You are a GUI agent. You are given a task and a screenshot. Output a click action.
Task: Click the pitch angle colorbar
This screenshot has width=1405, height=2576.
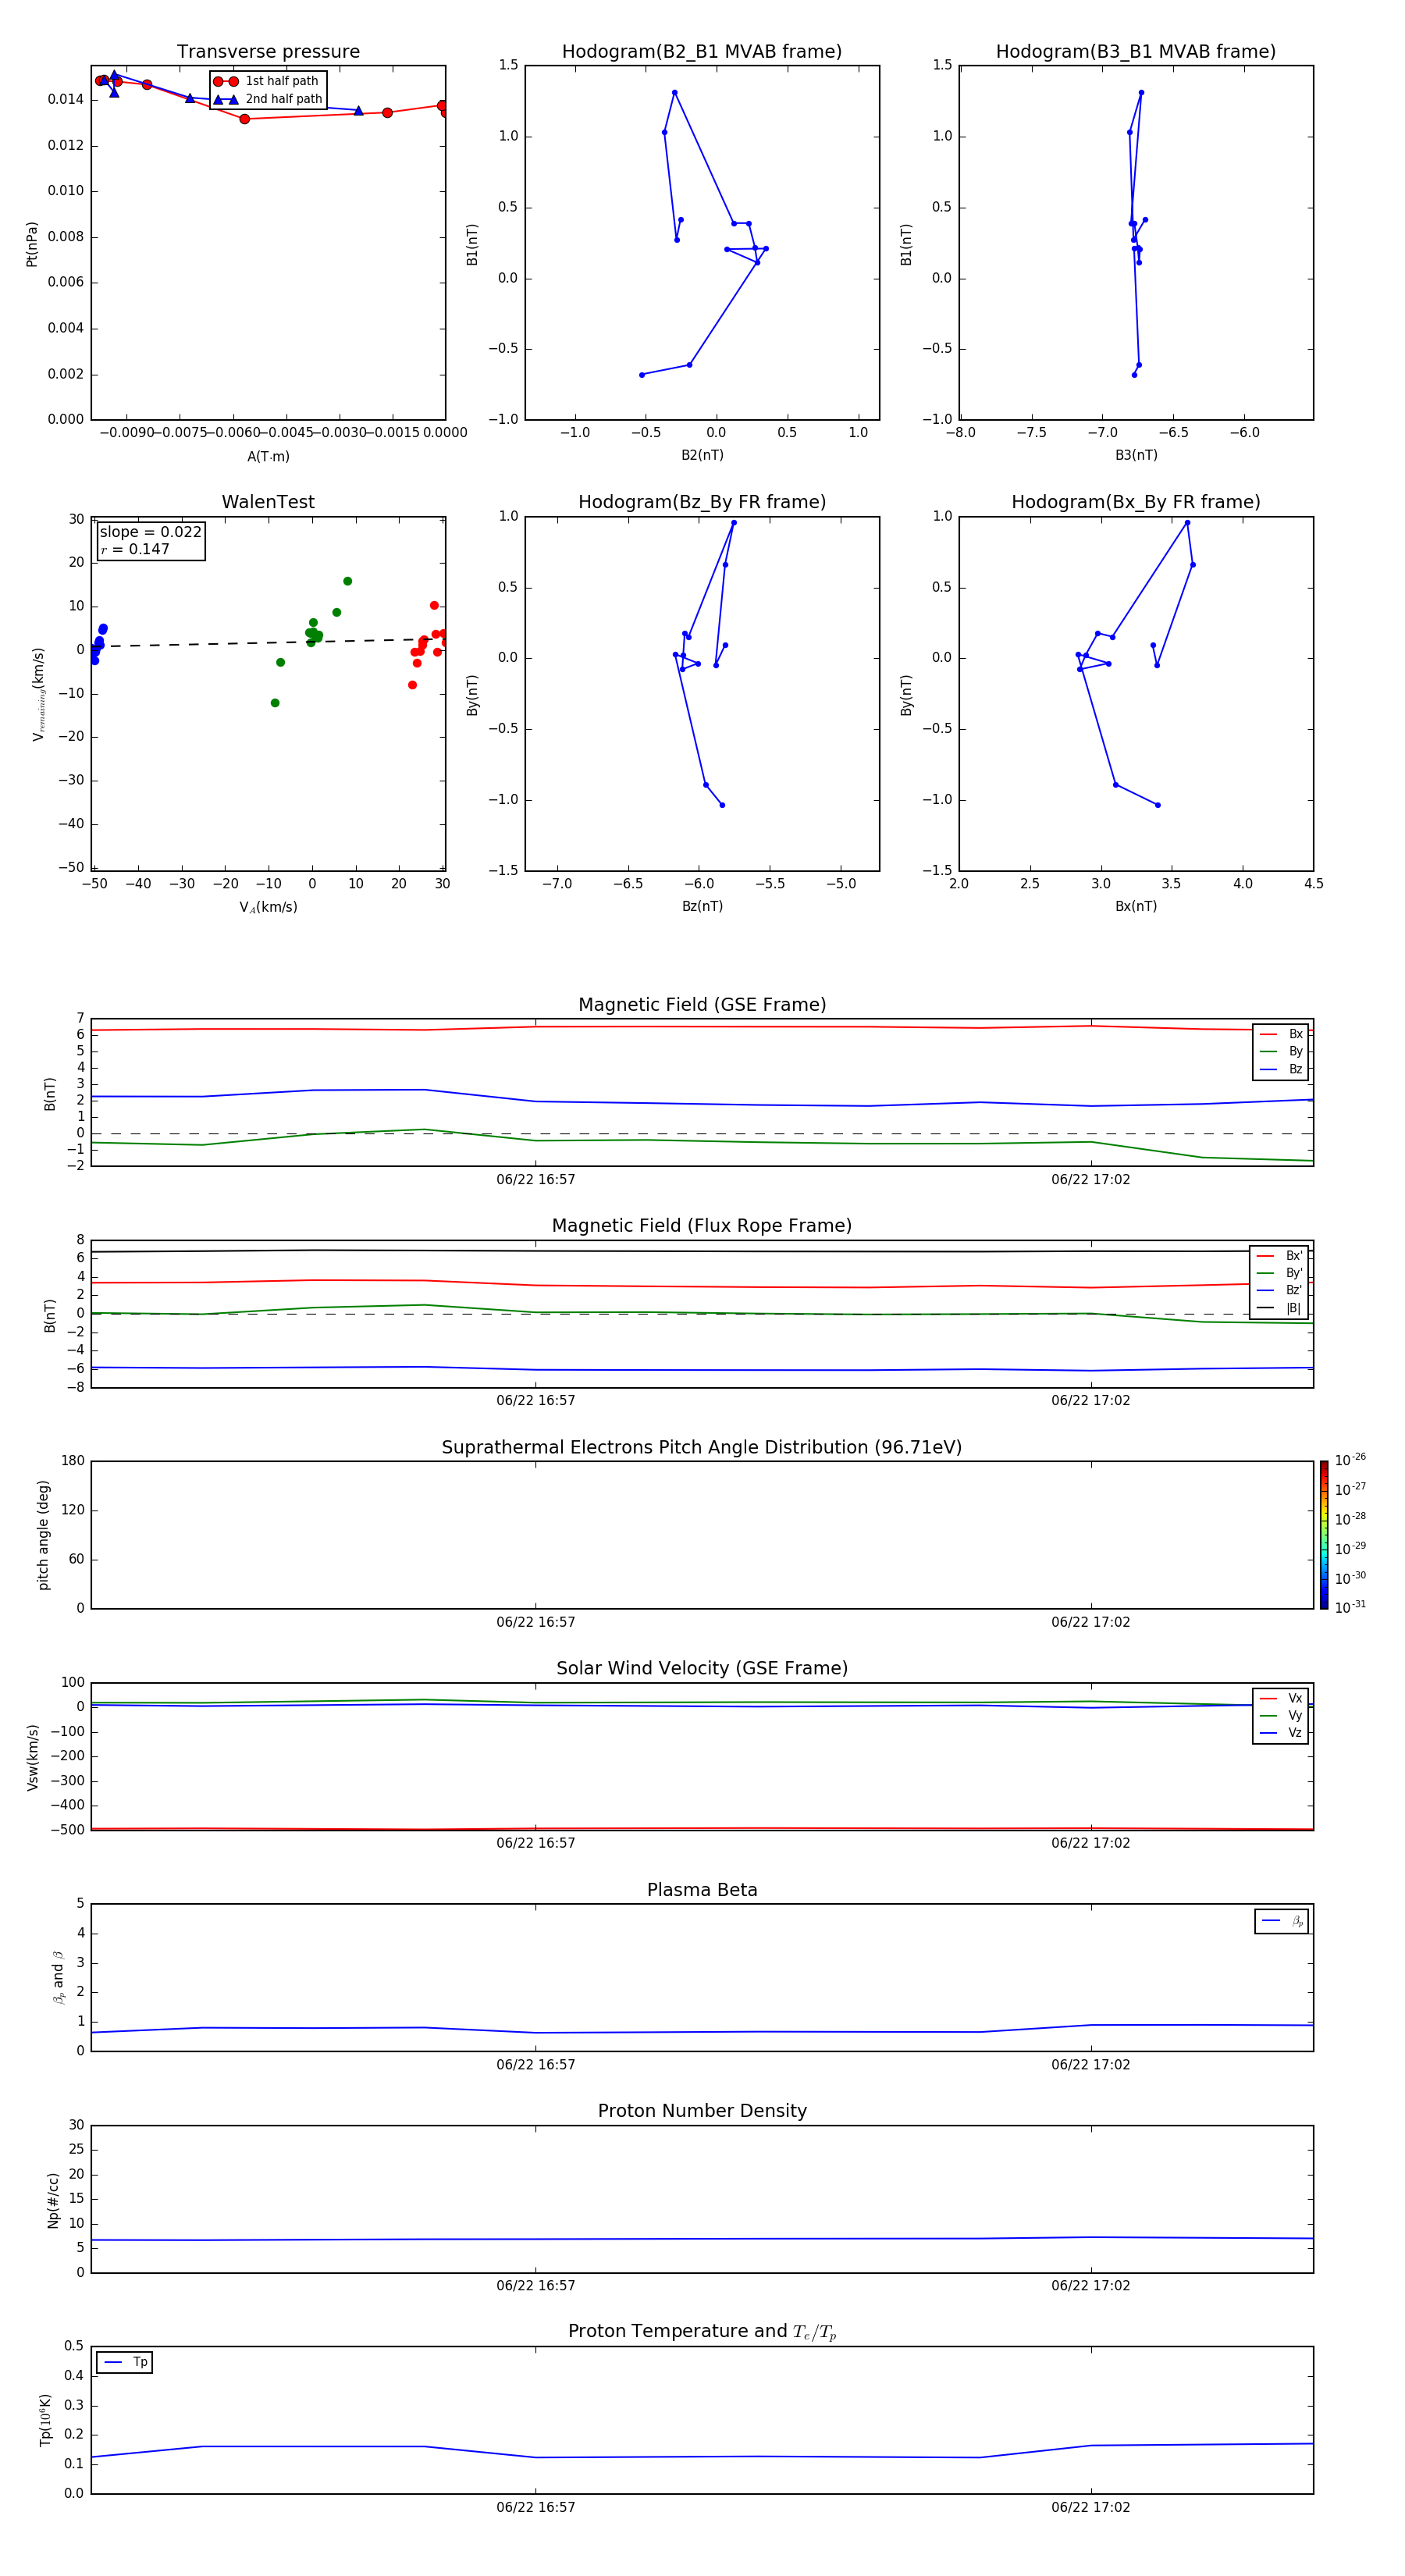[1324, 1535]
